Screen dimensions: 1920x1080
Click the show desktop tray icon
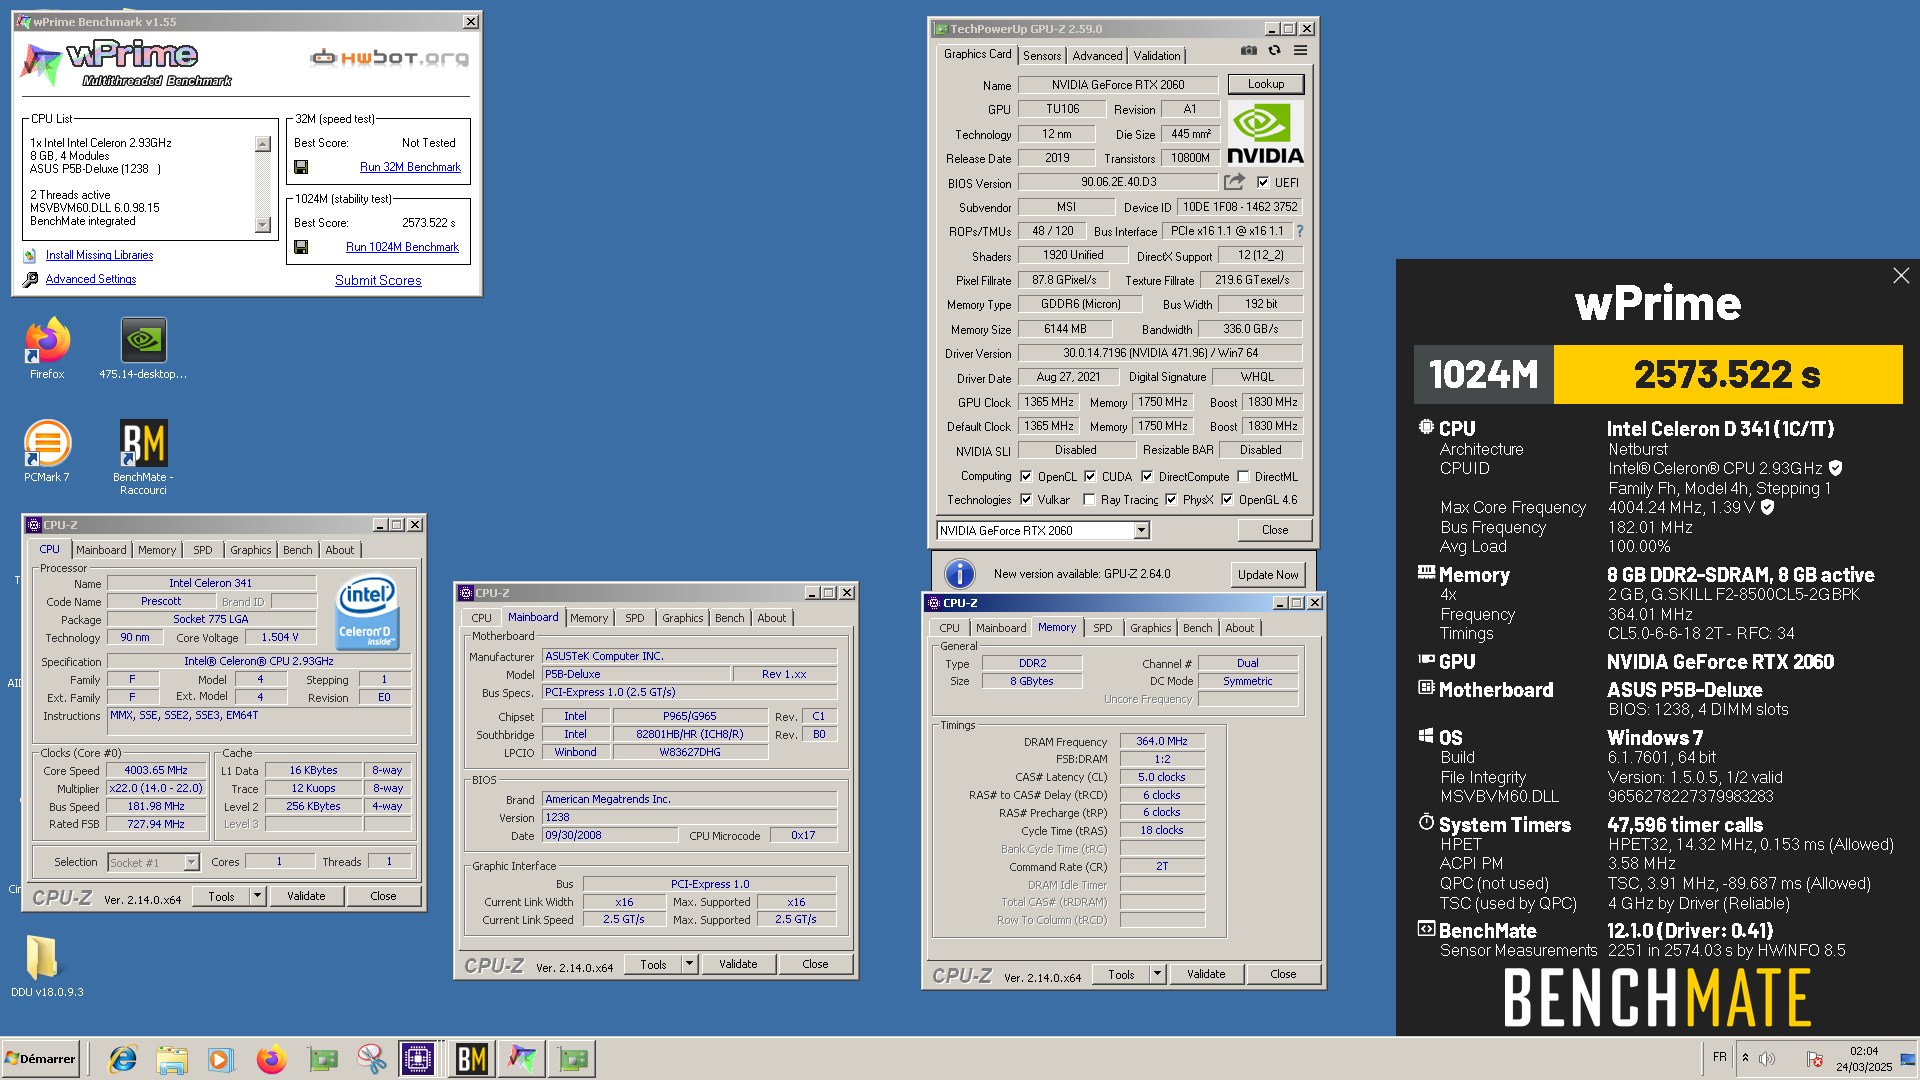(1908, 1059)
